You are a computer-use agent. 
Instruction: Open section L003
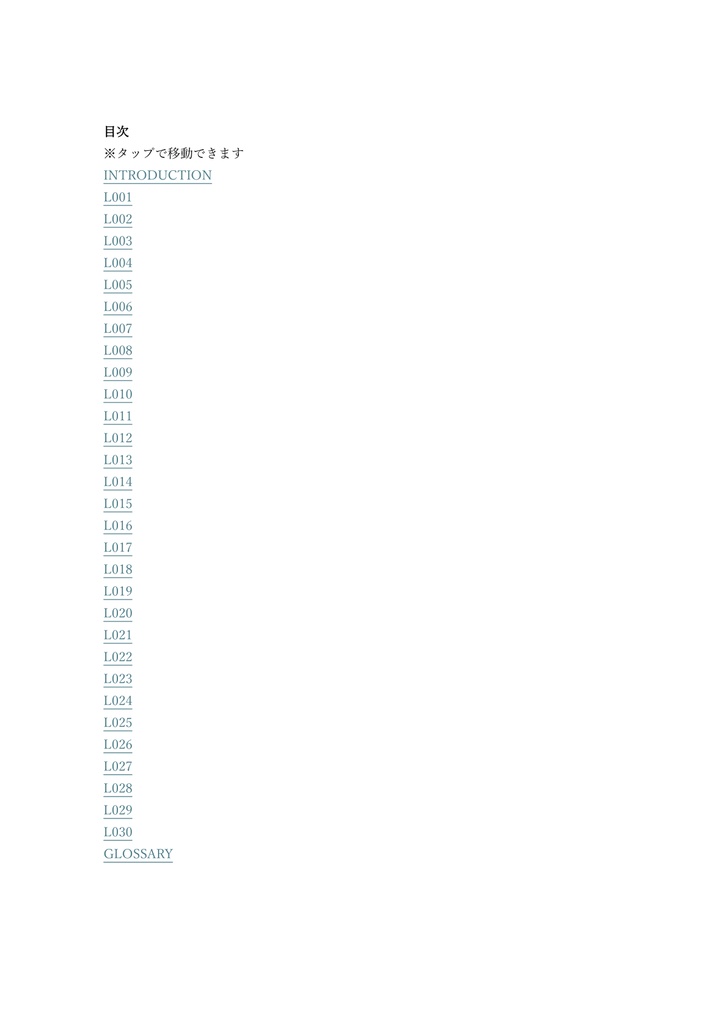tap(118, 241)
